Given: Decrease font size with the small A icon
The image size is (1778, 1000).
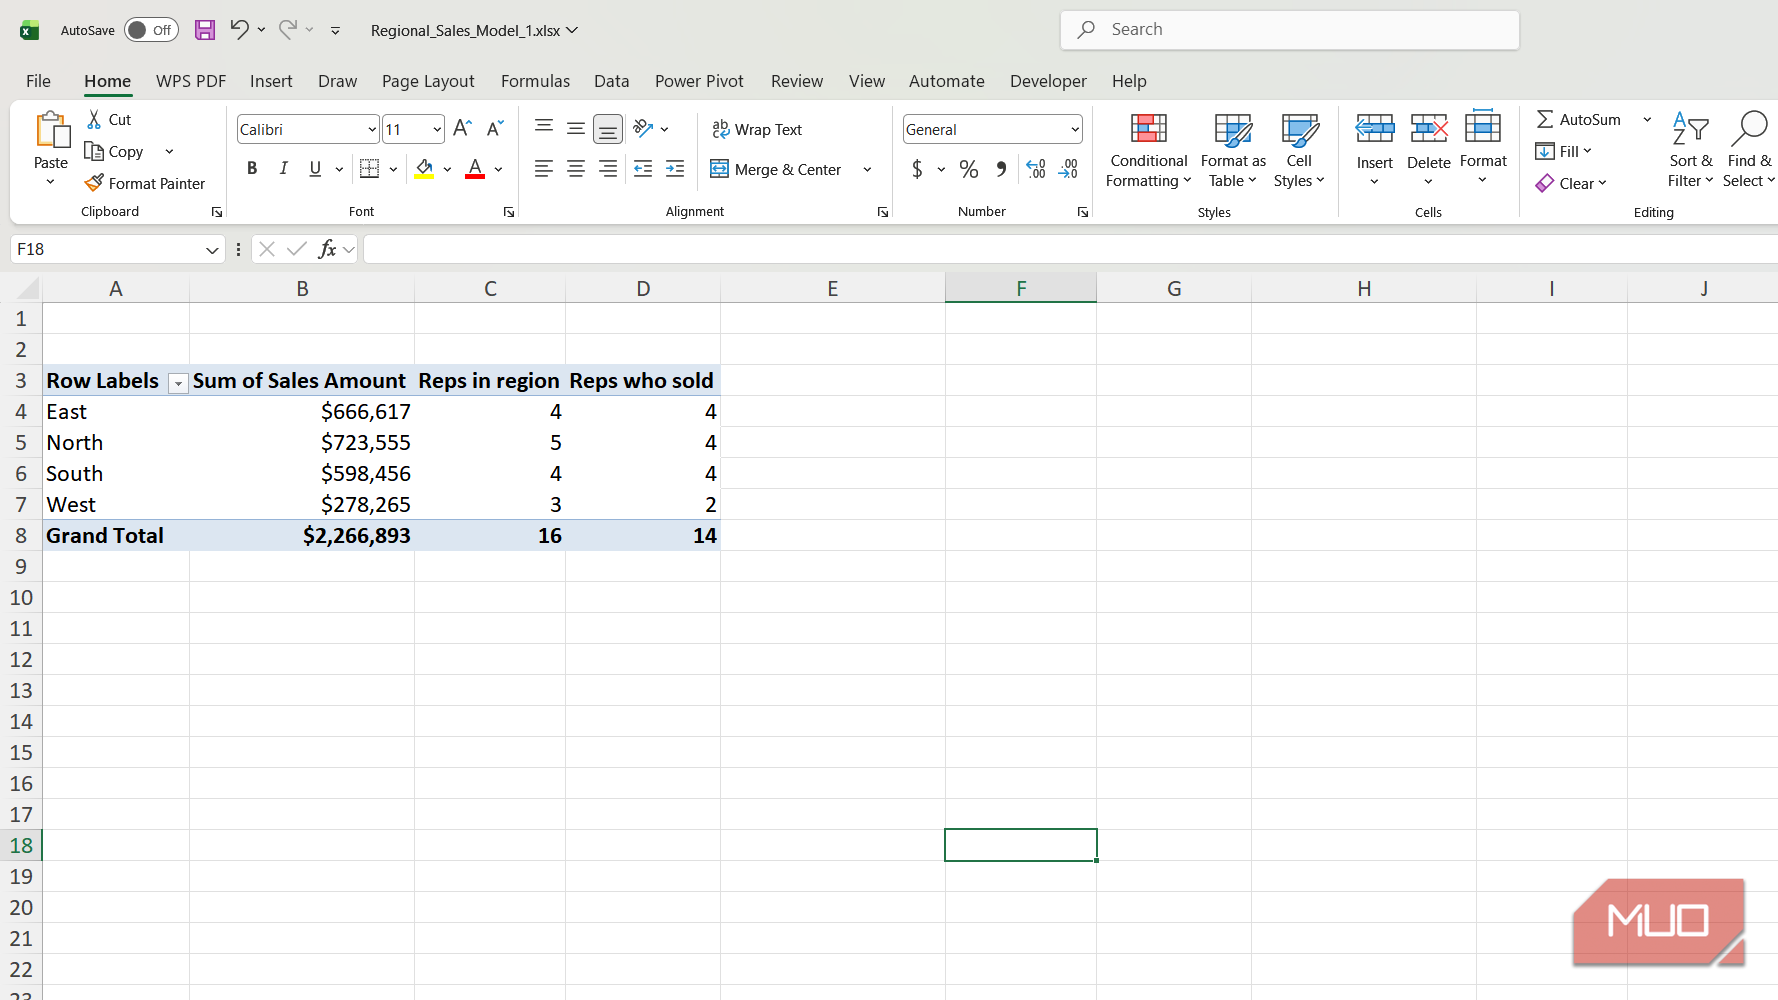Looking at the screenshot, I should click(495, 128).
